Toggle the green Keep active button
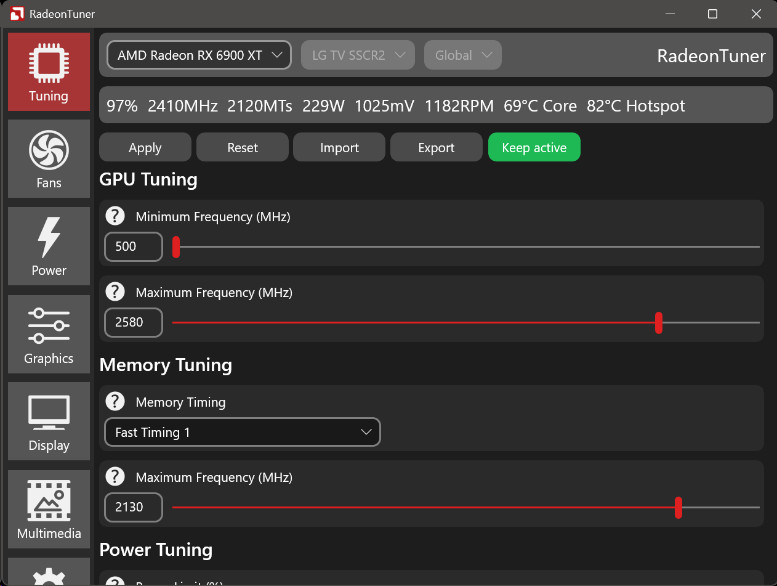777x586 pixels. (x=534, y=147)
